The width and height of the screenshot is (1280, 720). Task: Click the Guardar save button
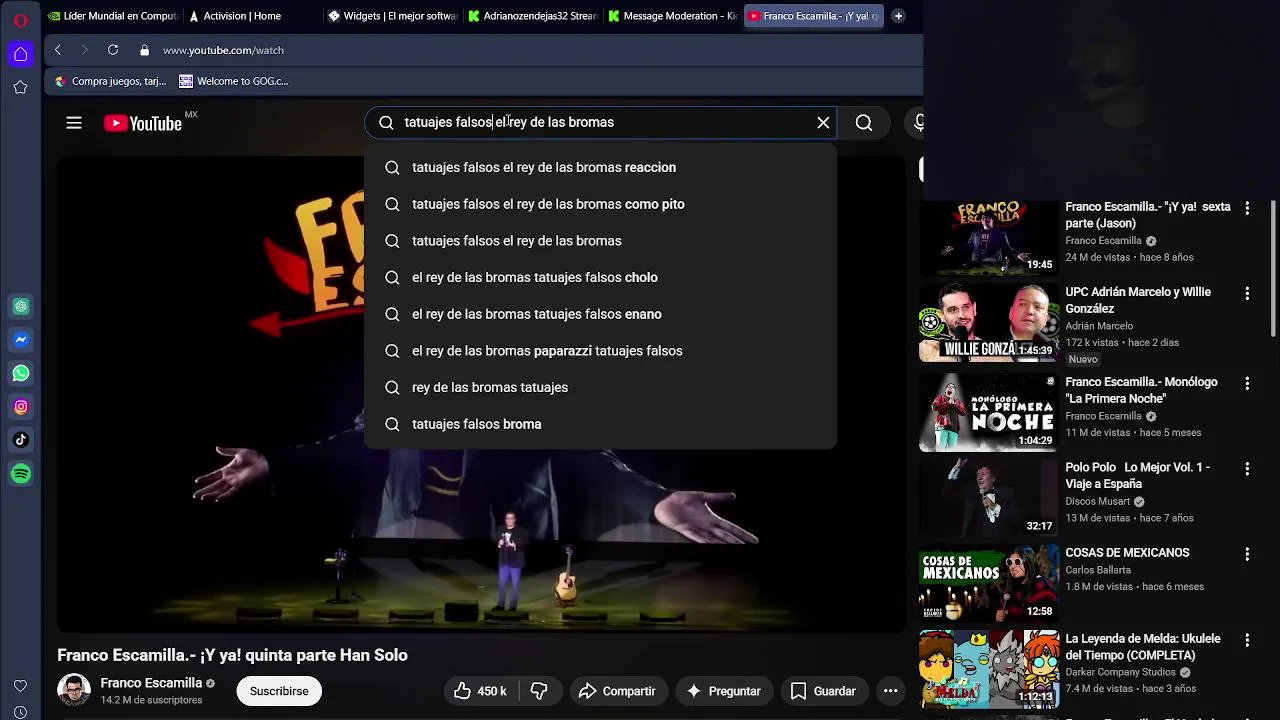(x=823, y=691)
